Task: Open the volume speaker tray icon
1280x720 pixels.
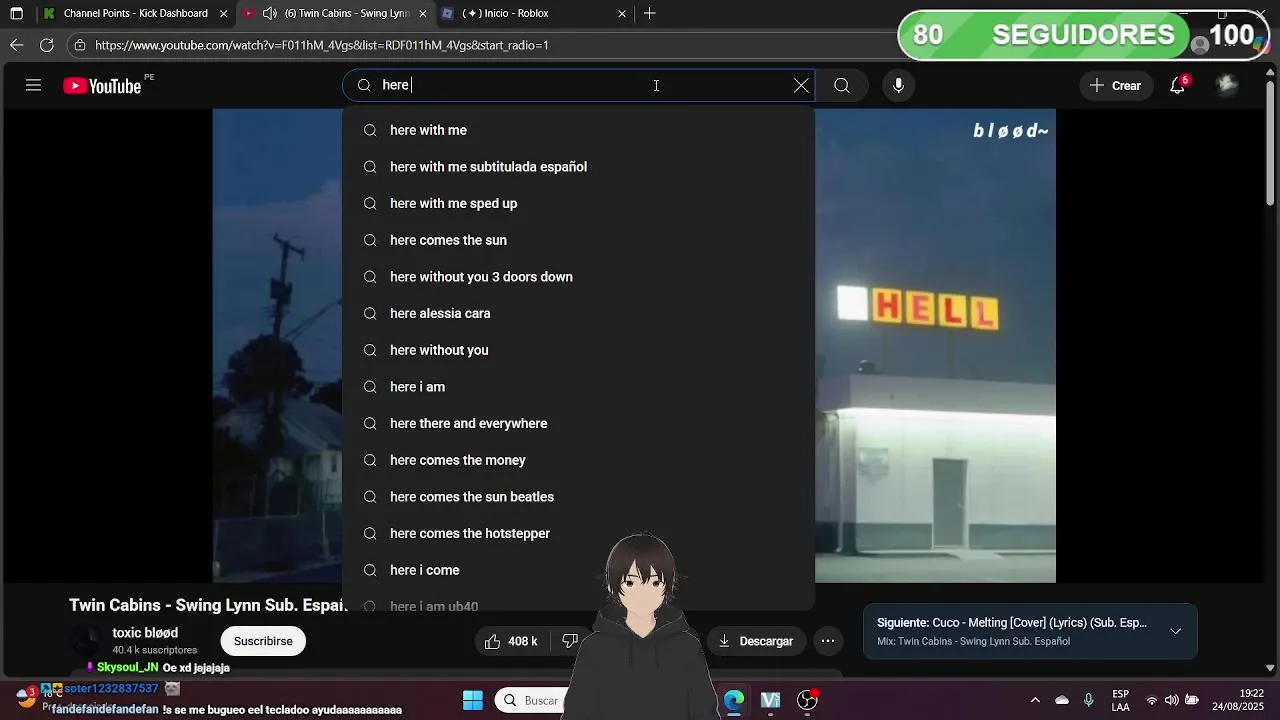Action: (1171, 700)
